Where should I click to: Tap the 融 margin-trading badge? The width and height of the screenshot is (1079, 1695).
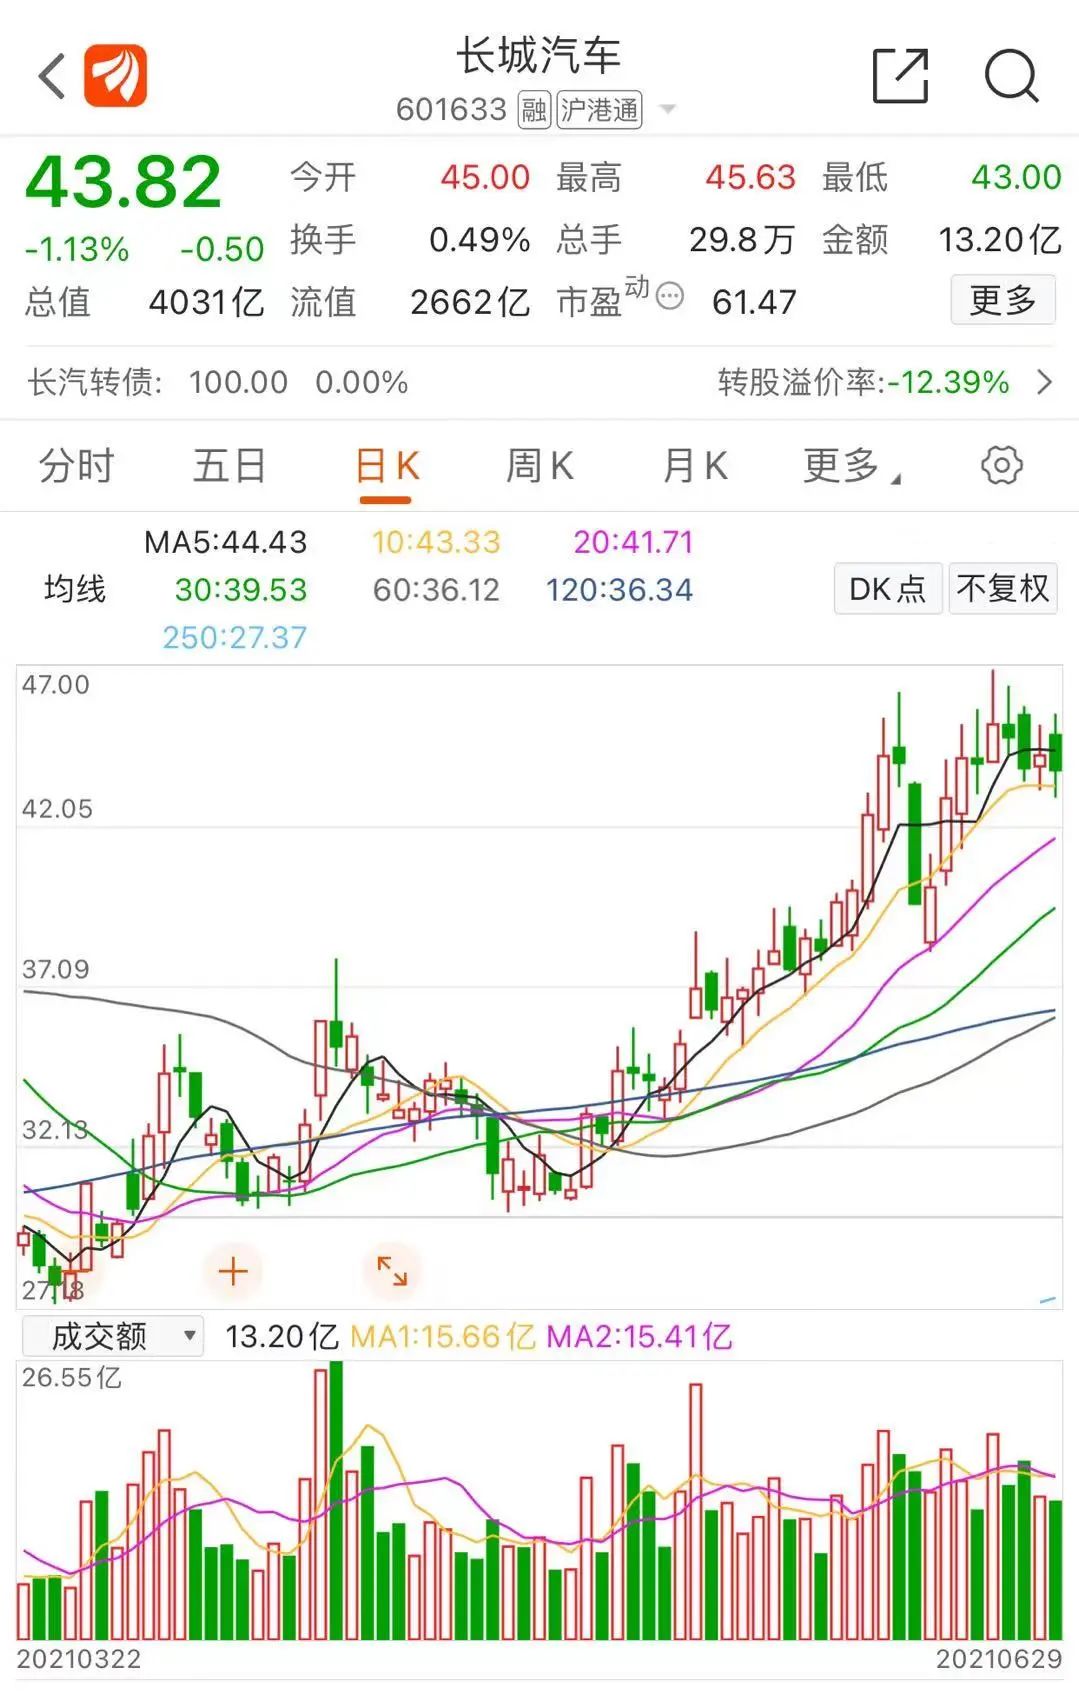tap(534, 110)
